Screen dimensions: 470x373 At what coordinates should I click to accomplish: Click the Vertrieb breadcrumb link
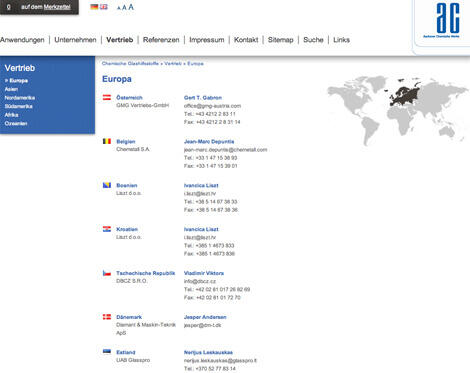pos(173,63)
